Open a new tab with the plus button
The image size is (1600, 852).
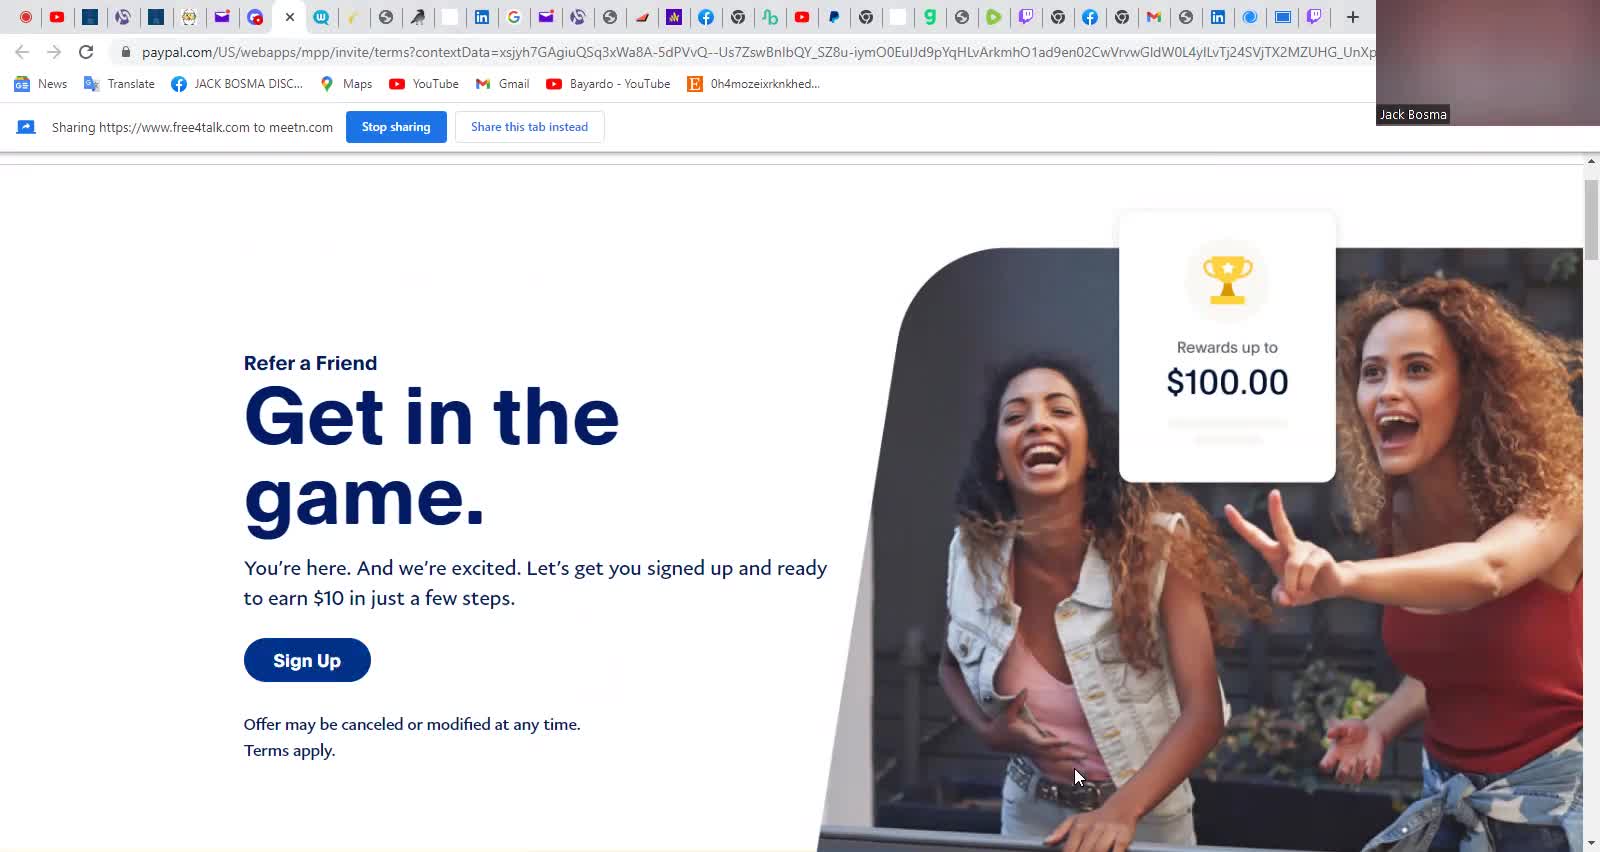1353,17
